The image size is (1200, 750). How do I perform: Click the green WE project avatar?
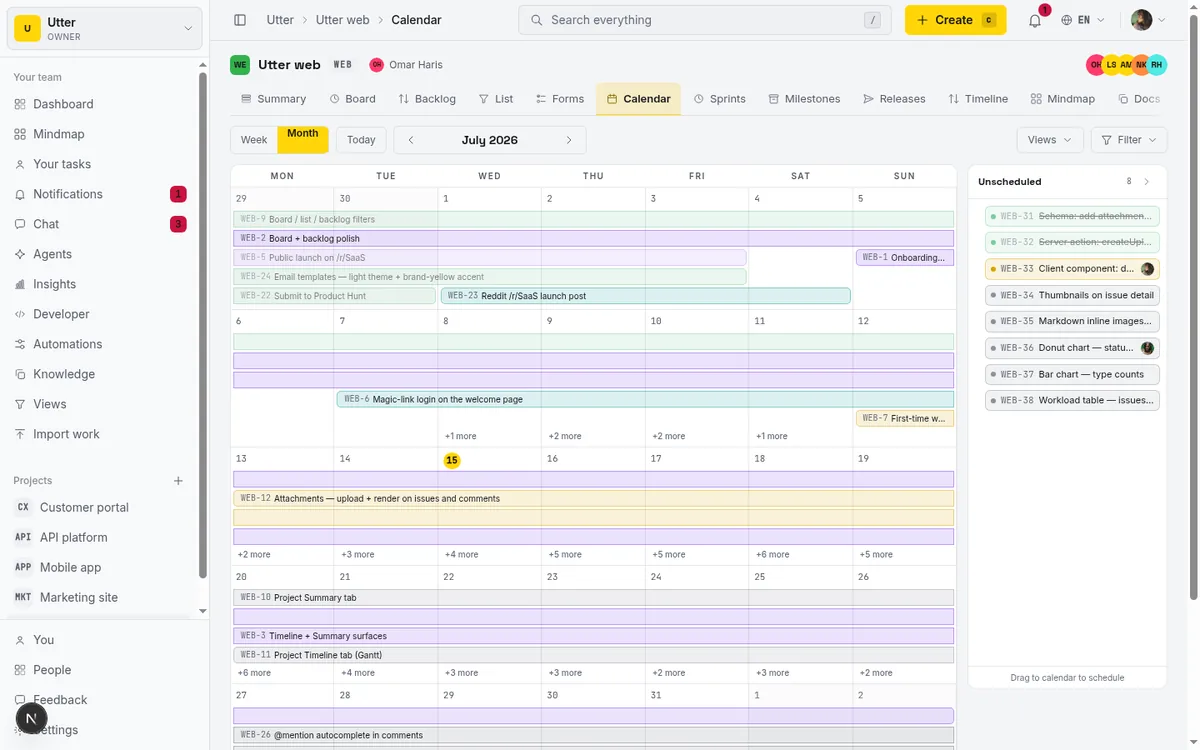[x=240, y=65]
